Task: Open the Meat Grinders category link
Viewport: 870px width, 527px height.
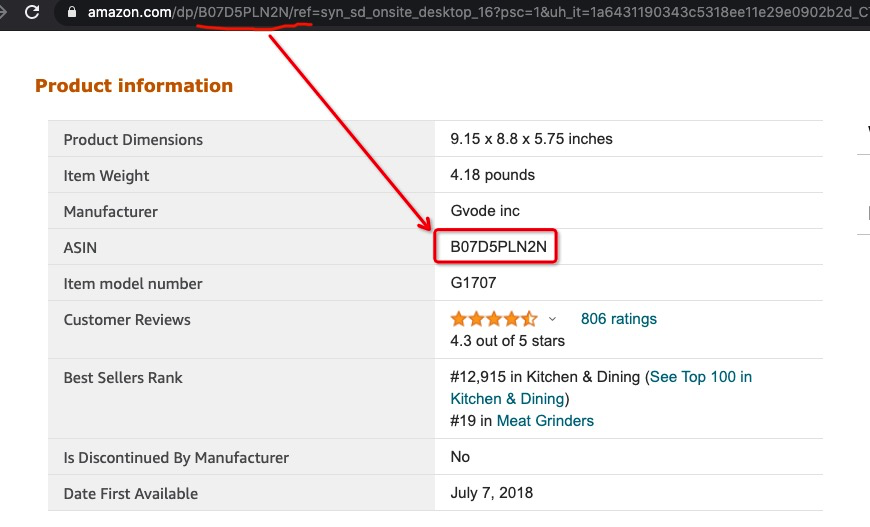Action: click(545, 421)
